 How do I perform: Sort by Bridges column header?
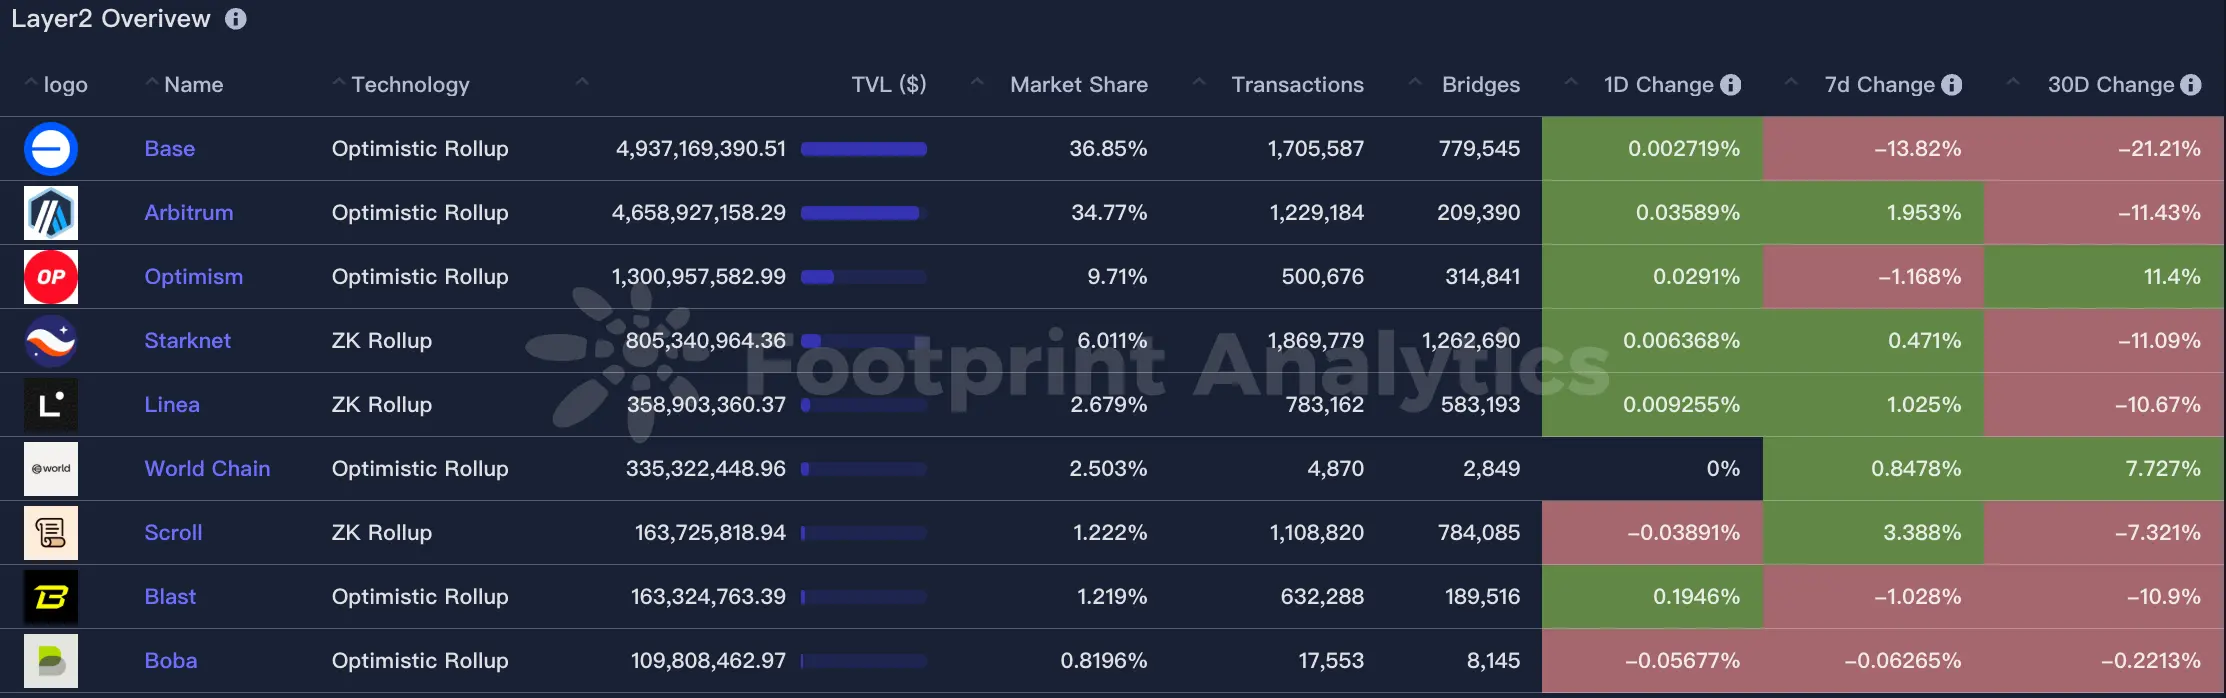pos(1480,85)
